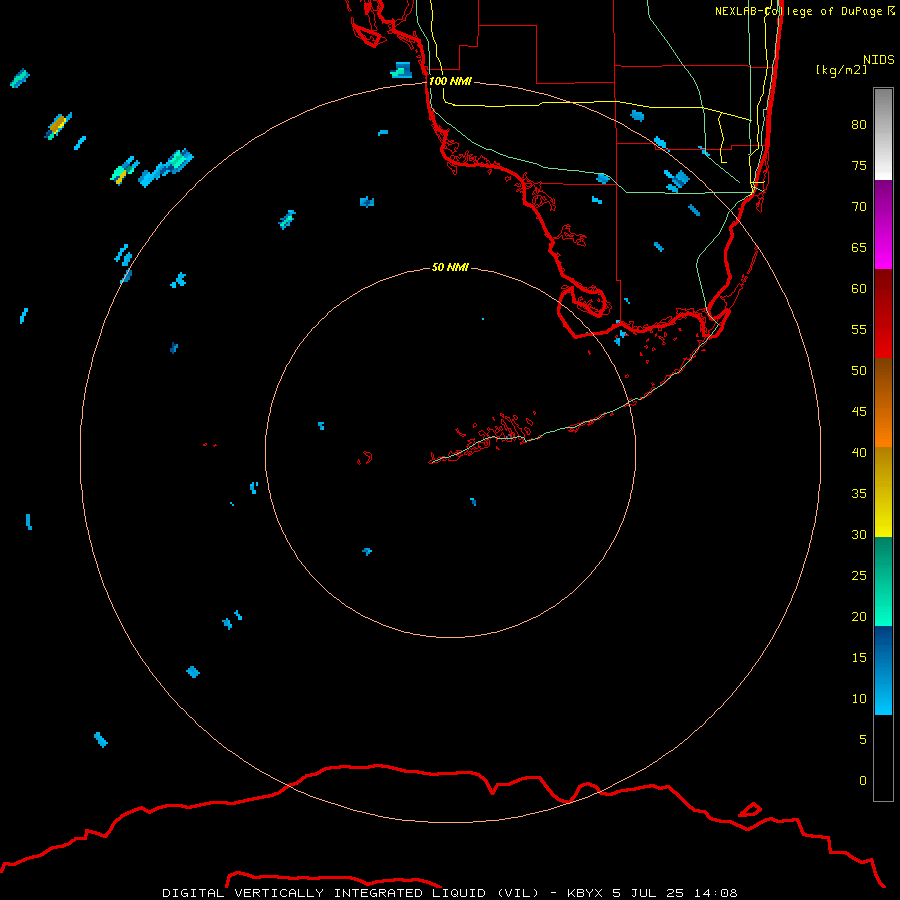The width and height of the screenshot is (900, 900).
Task: Select the 14:08 timestamp
Action: (715, 893)
